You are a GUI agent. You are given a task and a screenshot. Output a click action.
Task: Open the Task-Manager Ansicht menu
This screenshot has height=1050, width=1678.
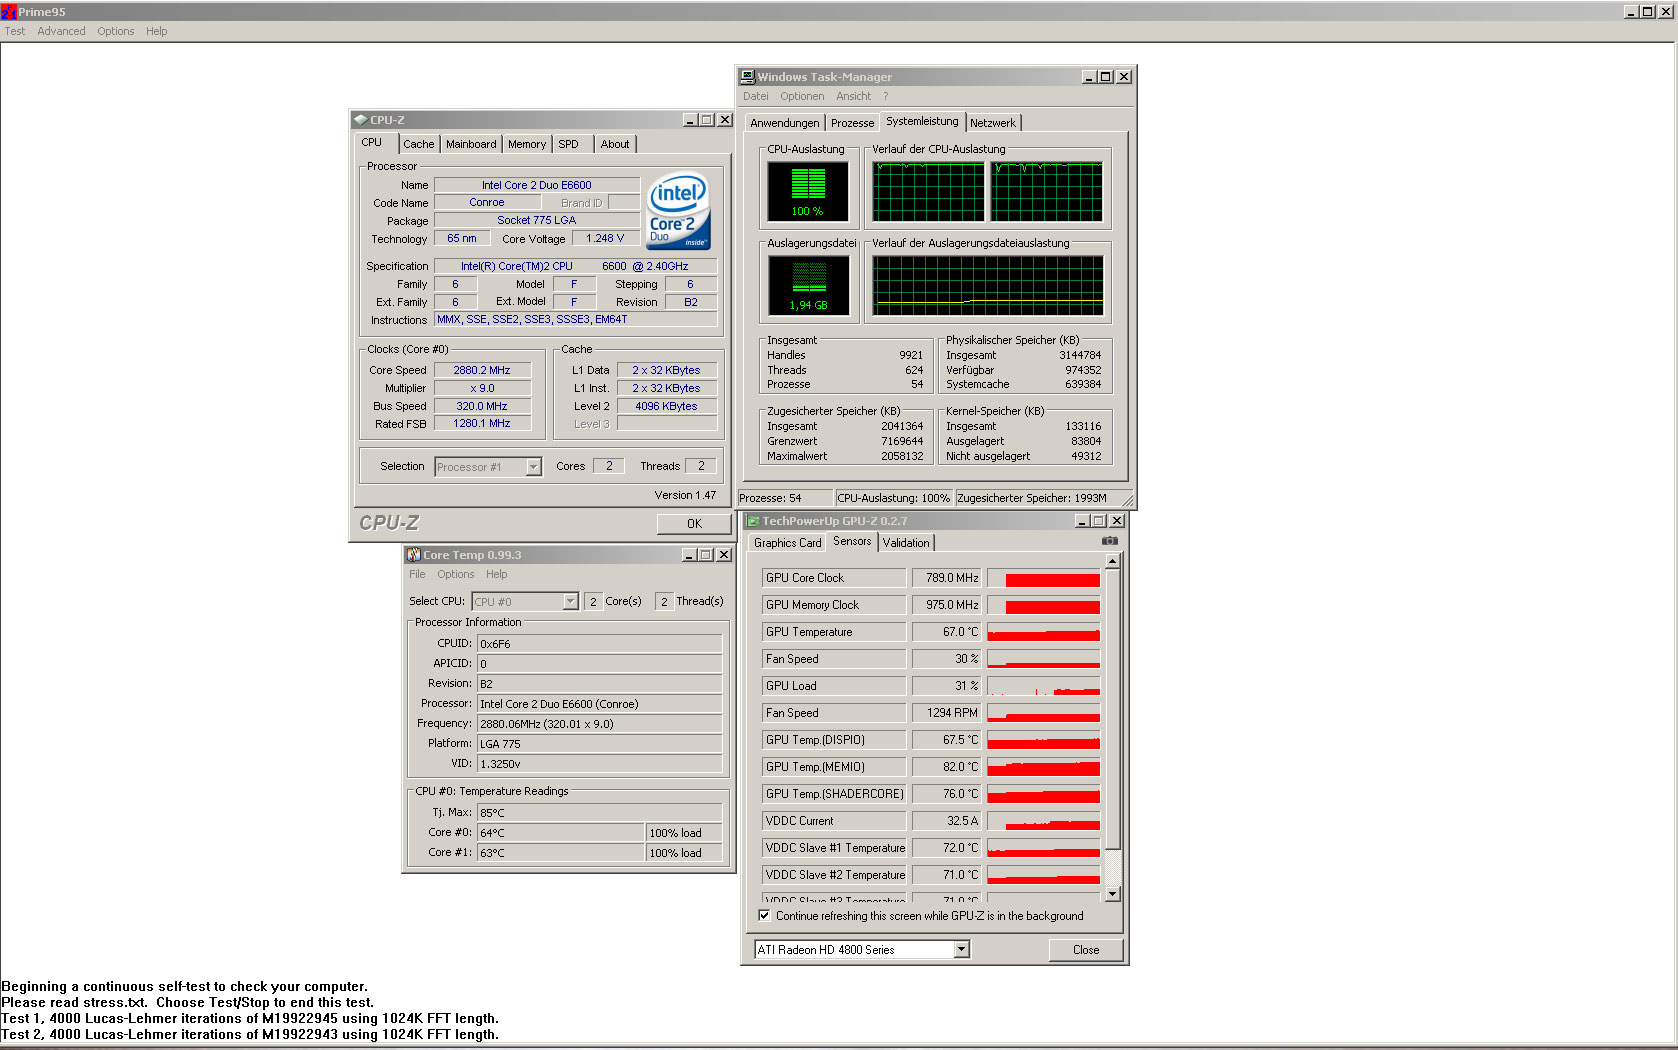click(853, 97)
